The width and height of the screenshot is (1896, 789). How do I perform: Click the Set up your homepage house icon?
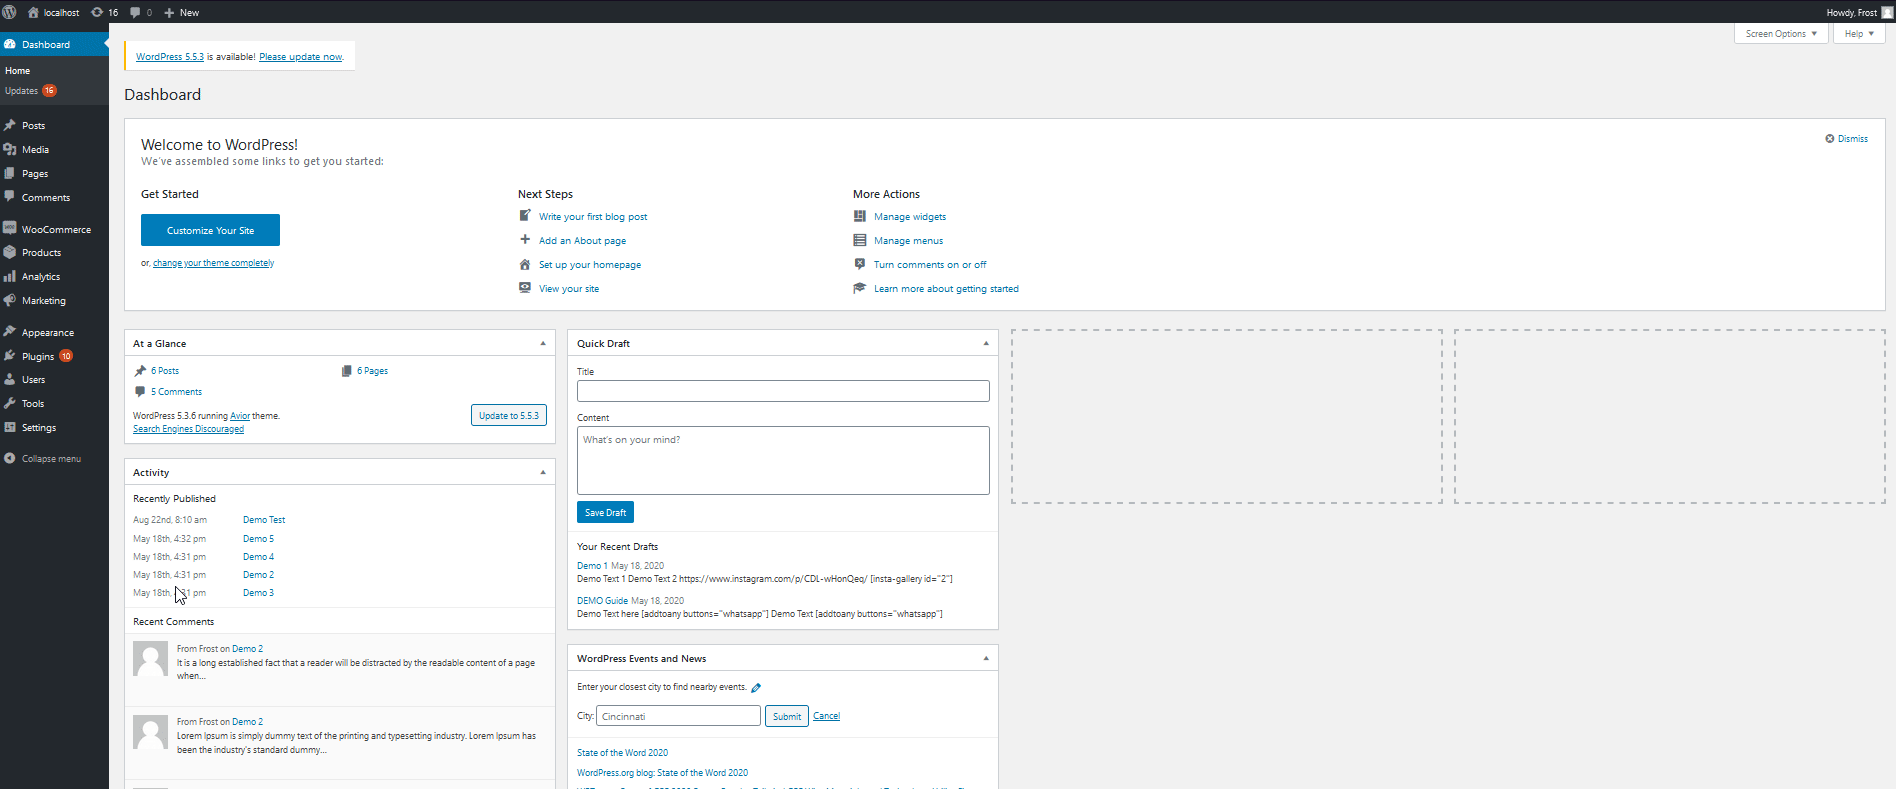tap(524, 264)
